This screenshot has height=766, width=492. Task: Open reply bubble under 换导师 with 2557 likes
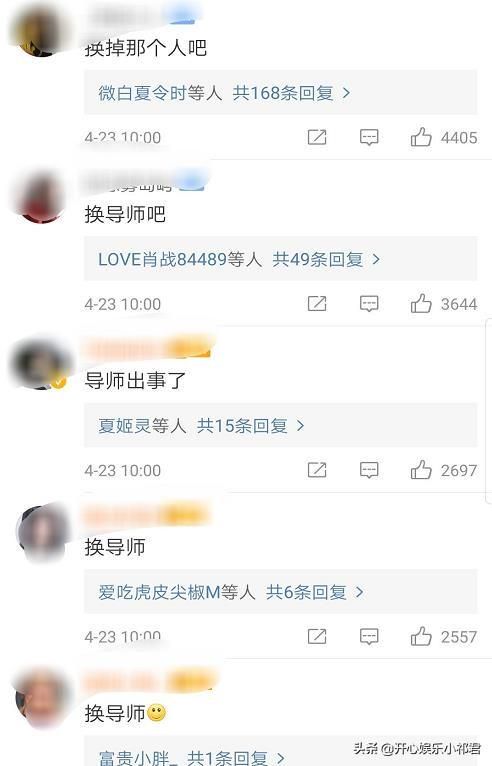click(369, 637)
